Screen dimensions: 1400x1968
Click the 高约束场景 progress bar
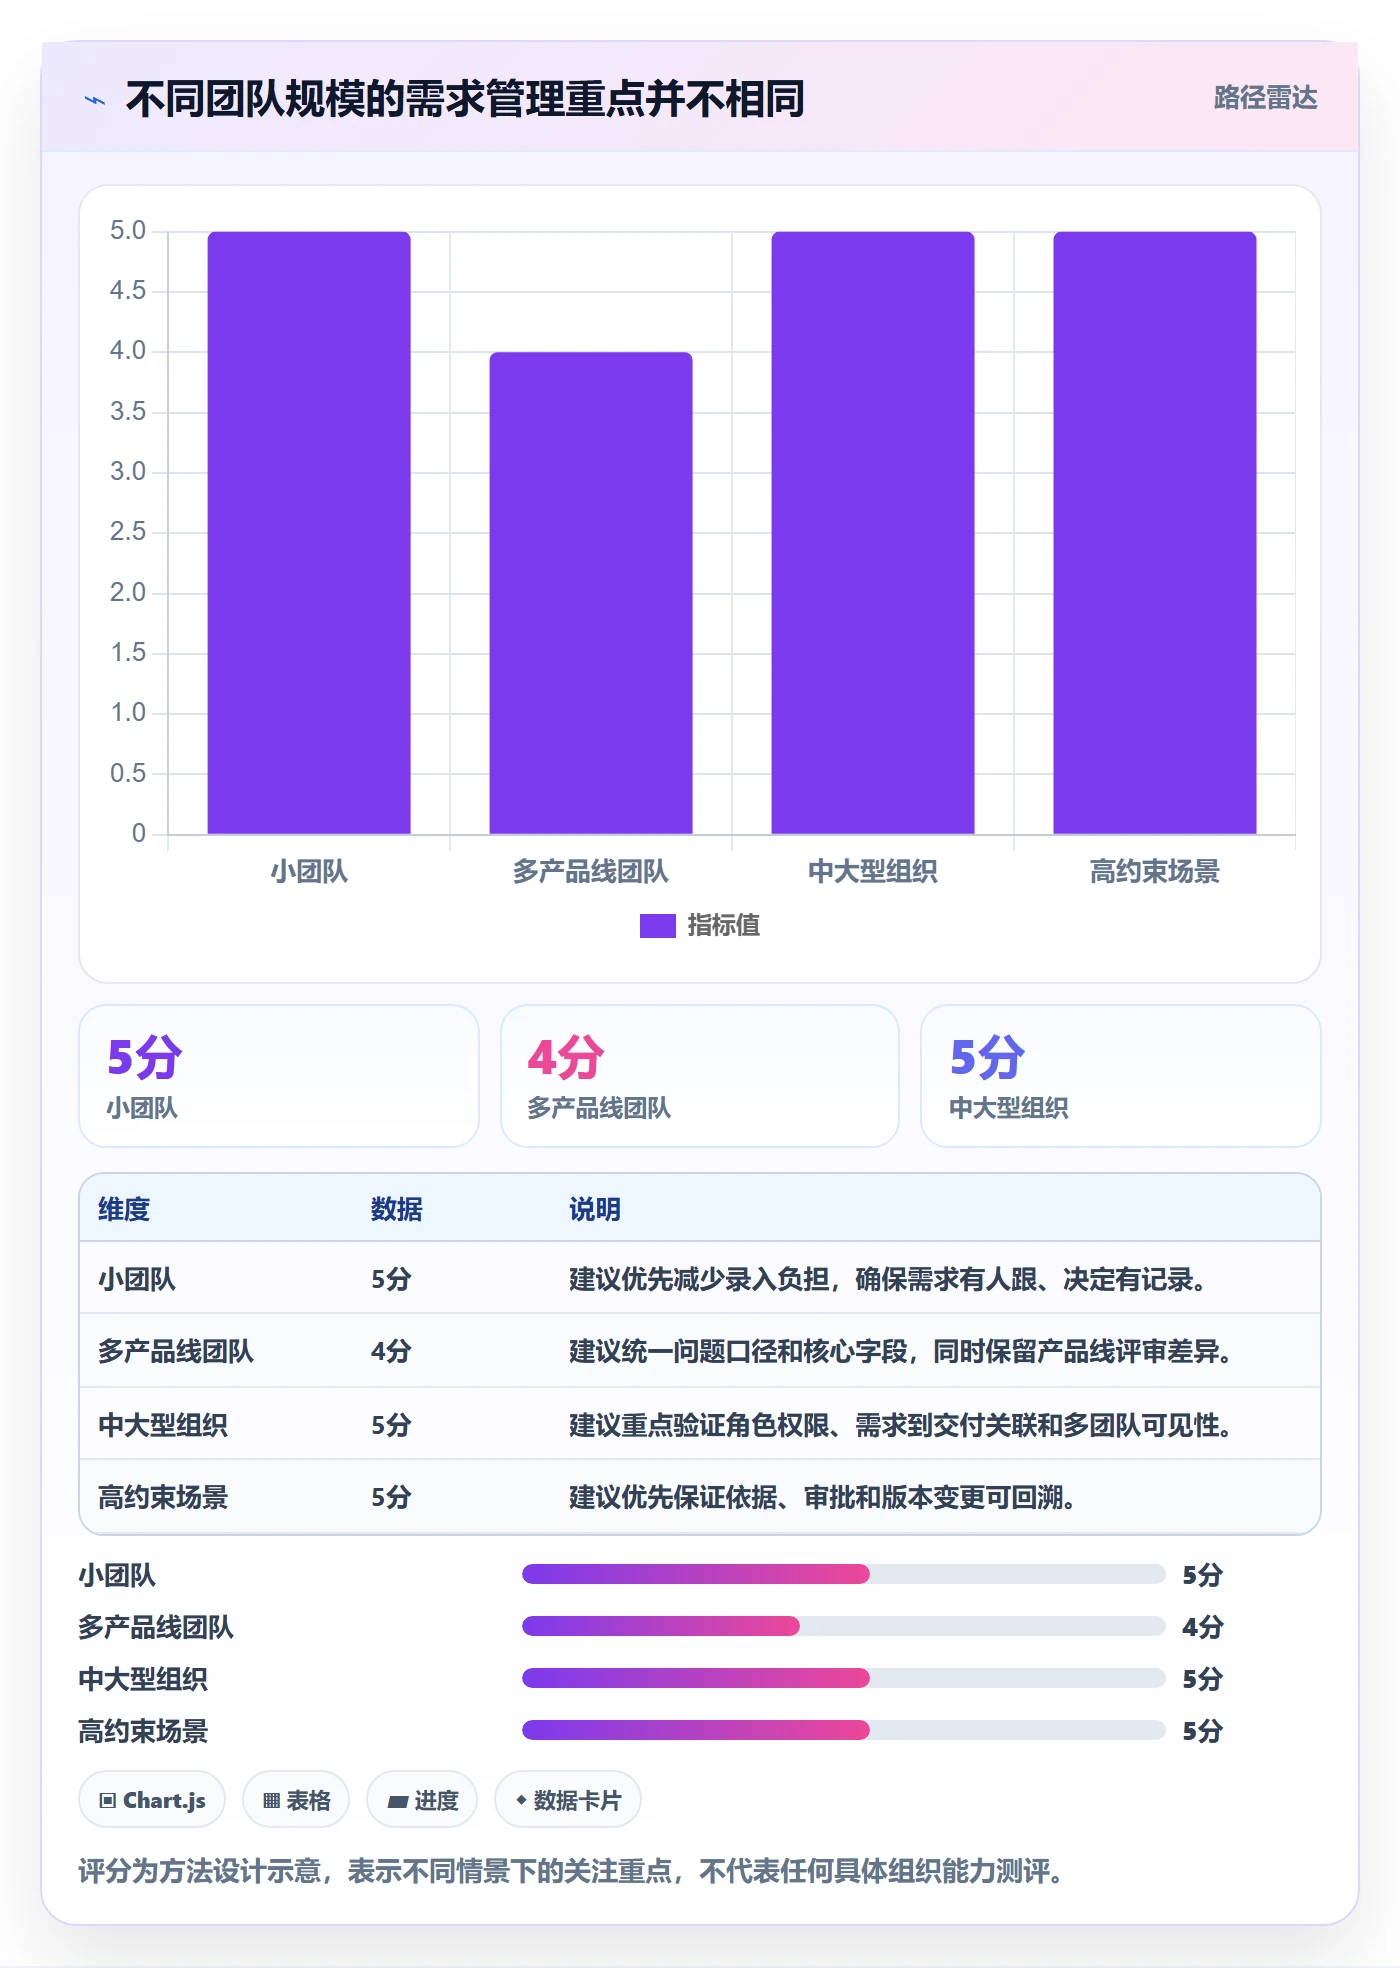pyautogui.click(x=843, y=1730)
